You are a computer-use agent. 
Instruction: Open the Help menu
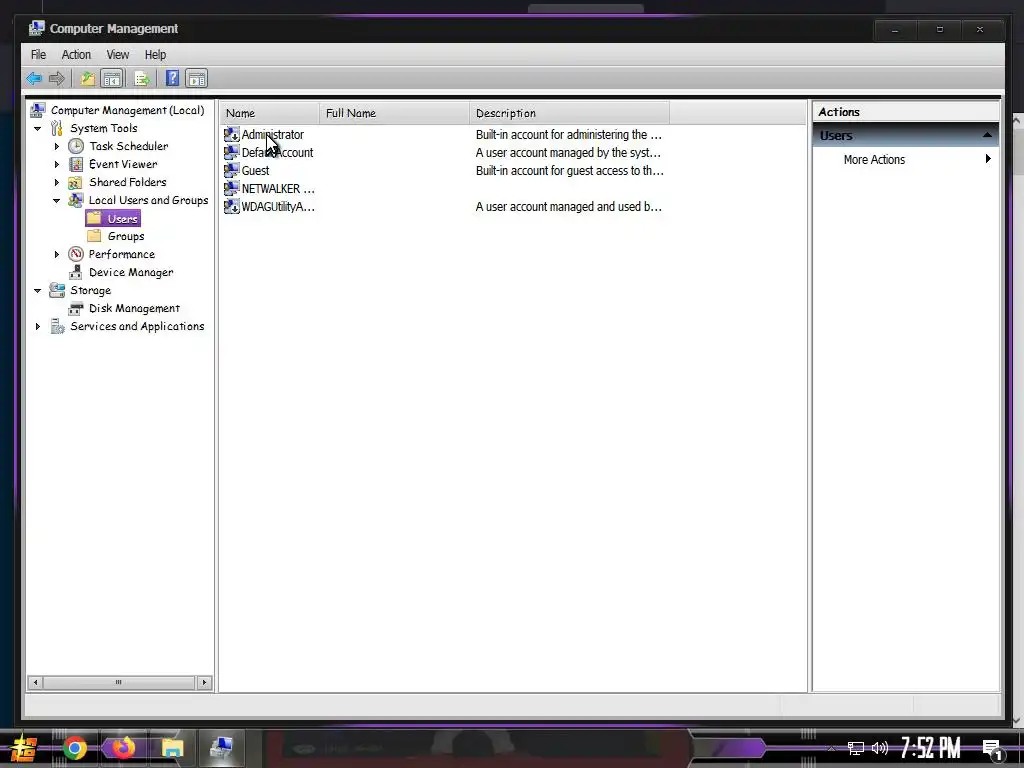click(155, 55)
